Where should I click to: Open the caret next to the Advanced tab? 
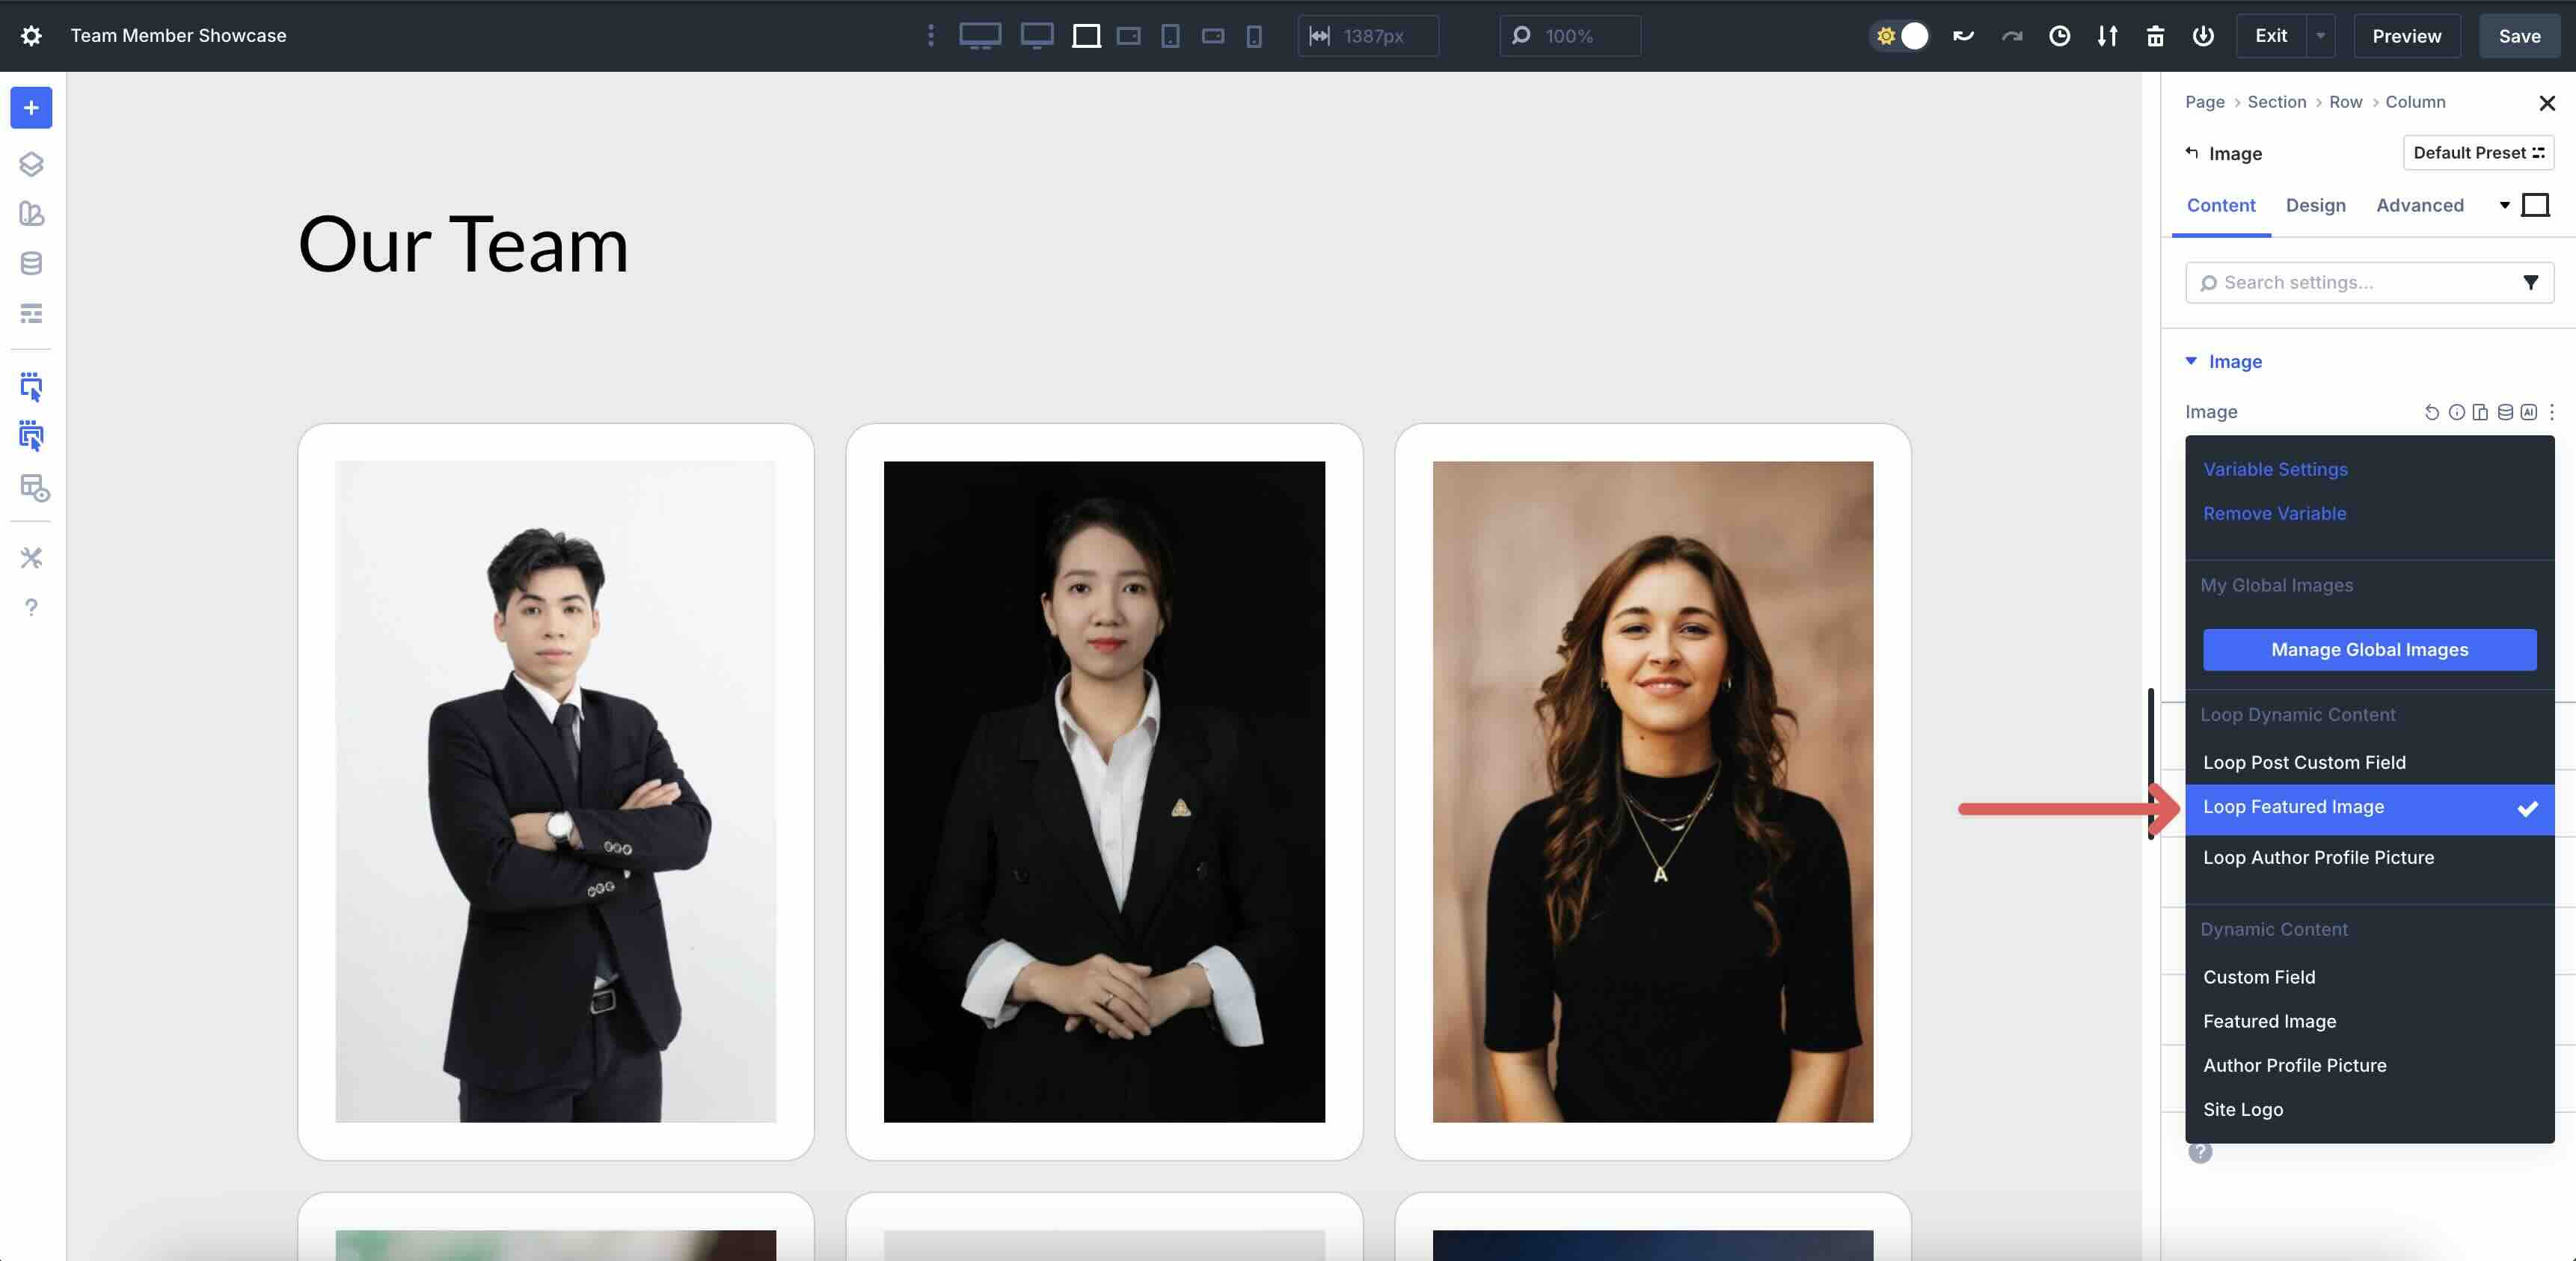point(2504,204)
